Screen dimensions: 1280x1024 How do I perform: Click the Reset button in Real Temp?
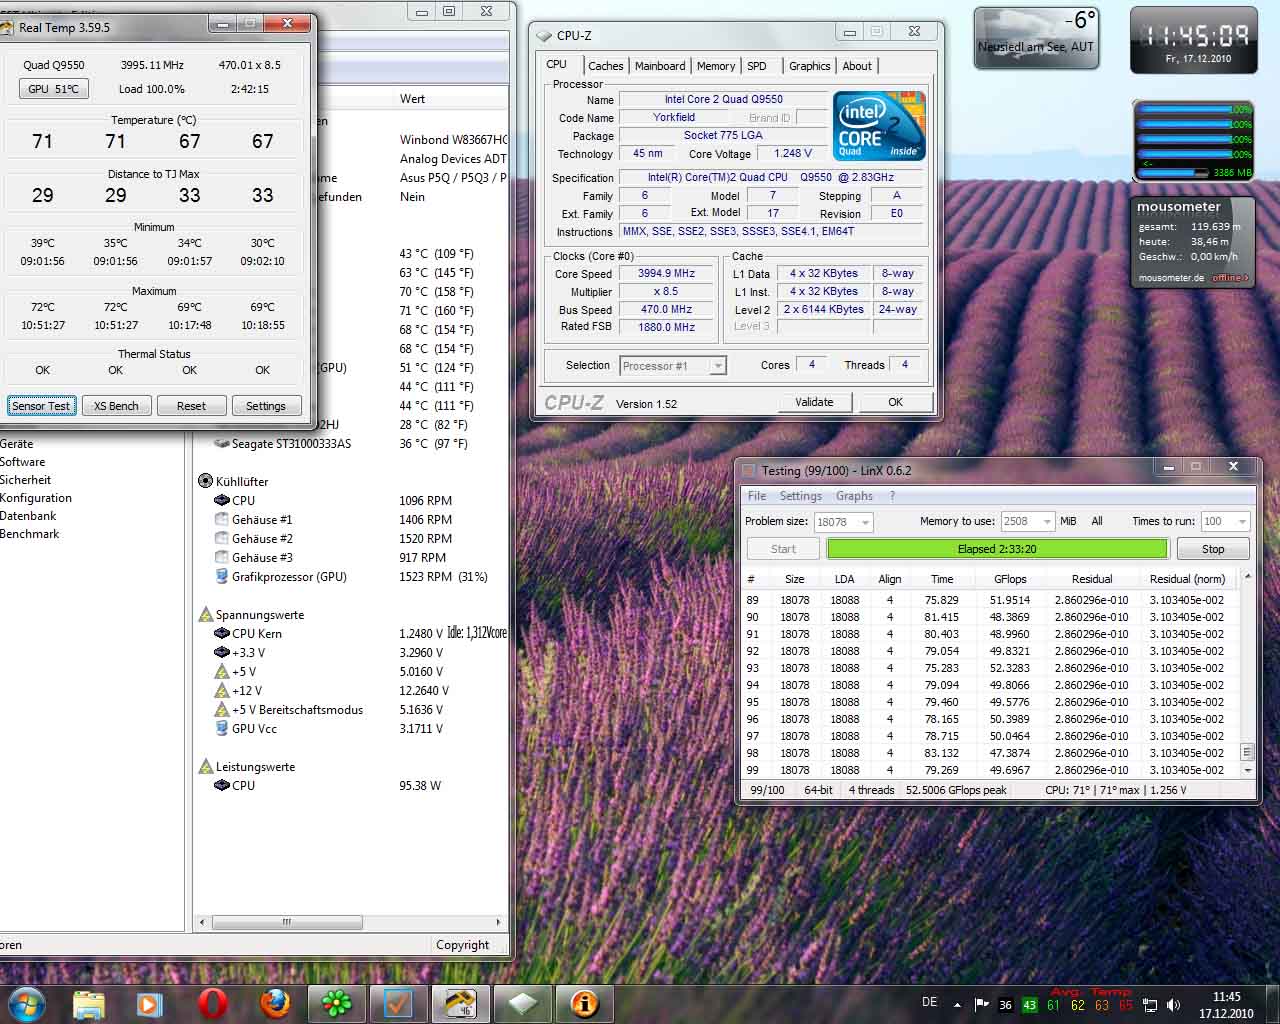191,405
